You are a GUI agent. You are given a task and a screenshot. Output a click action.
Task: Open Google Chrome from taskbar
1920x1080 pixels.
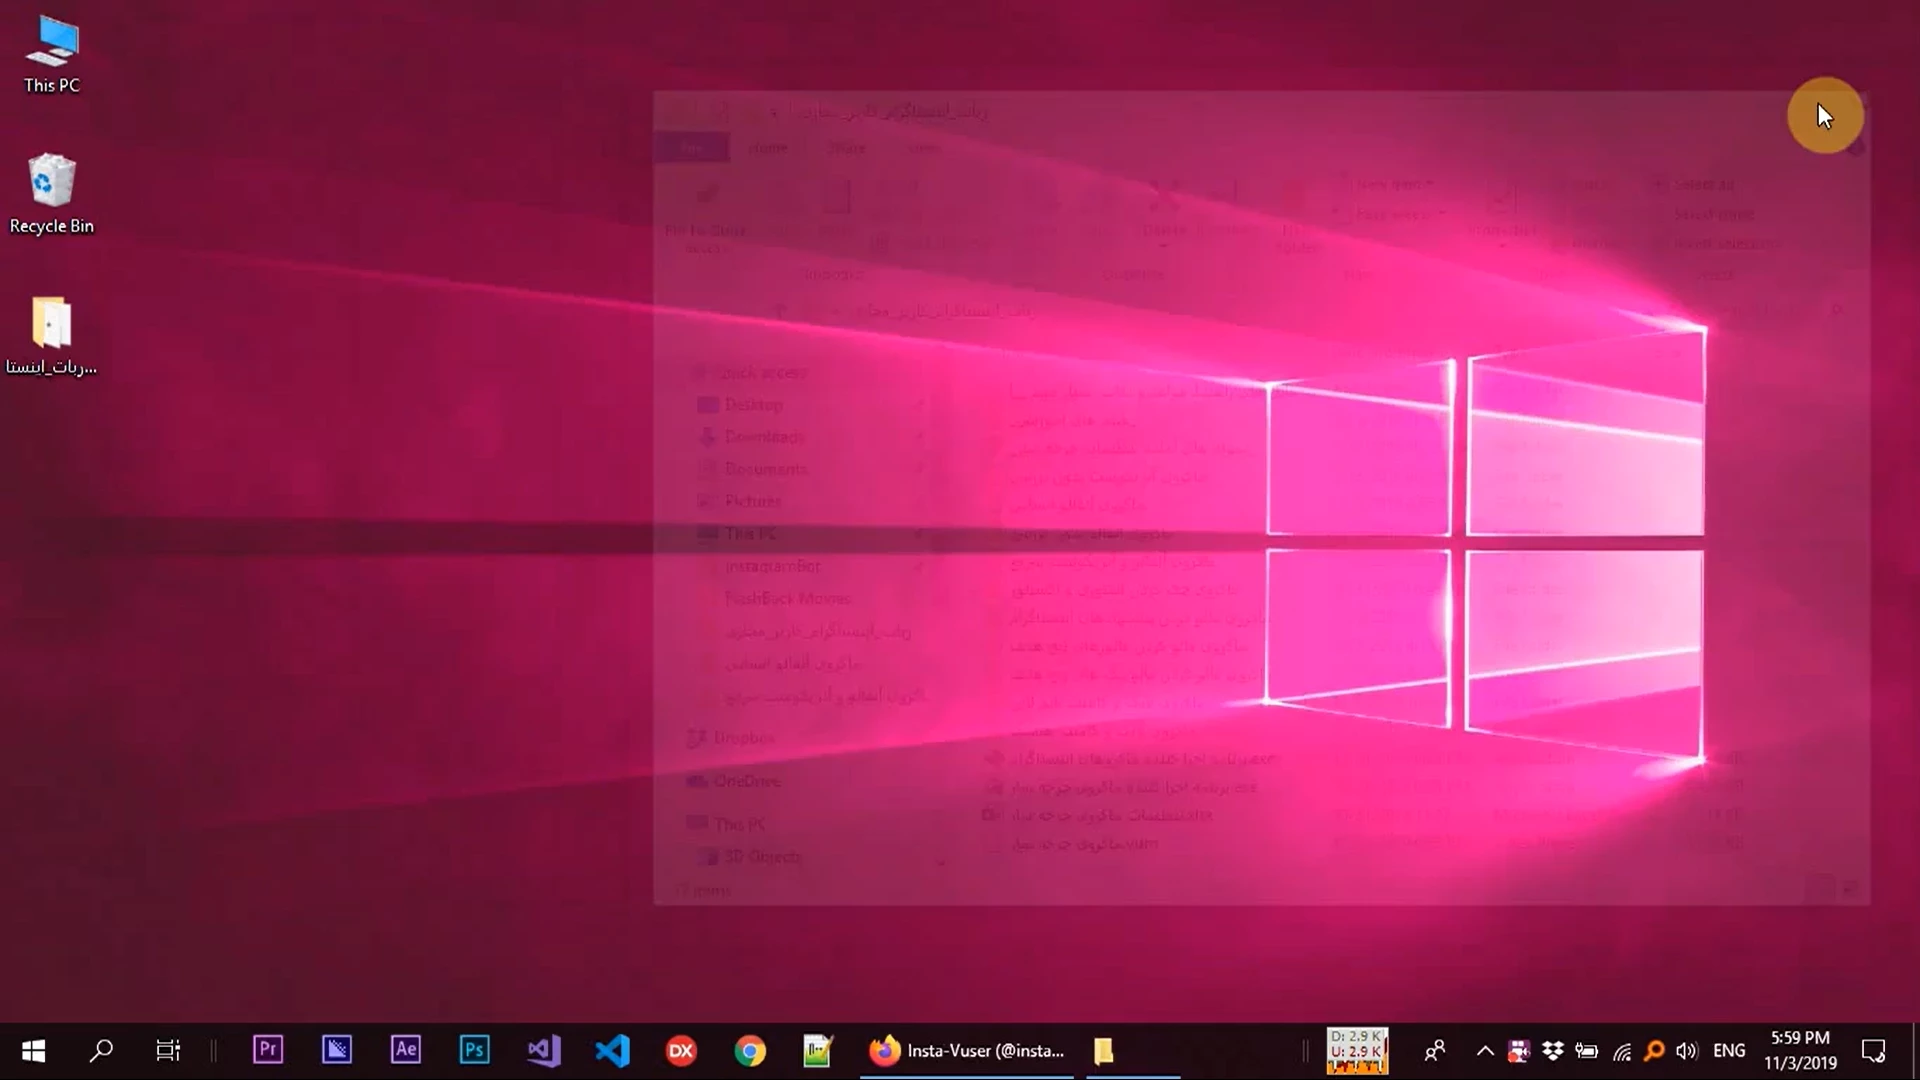tap(750, 1050)
